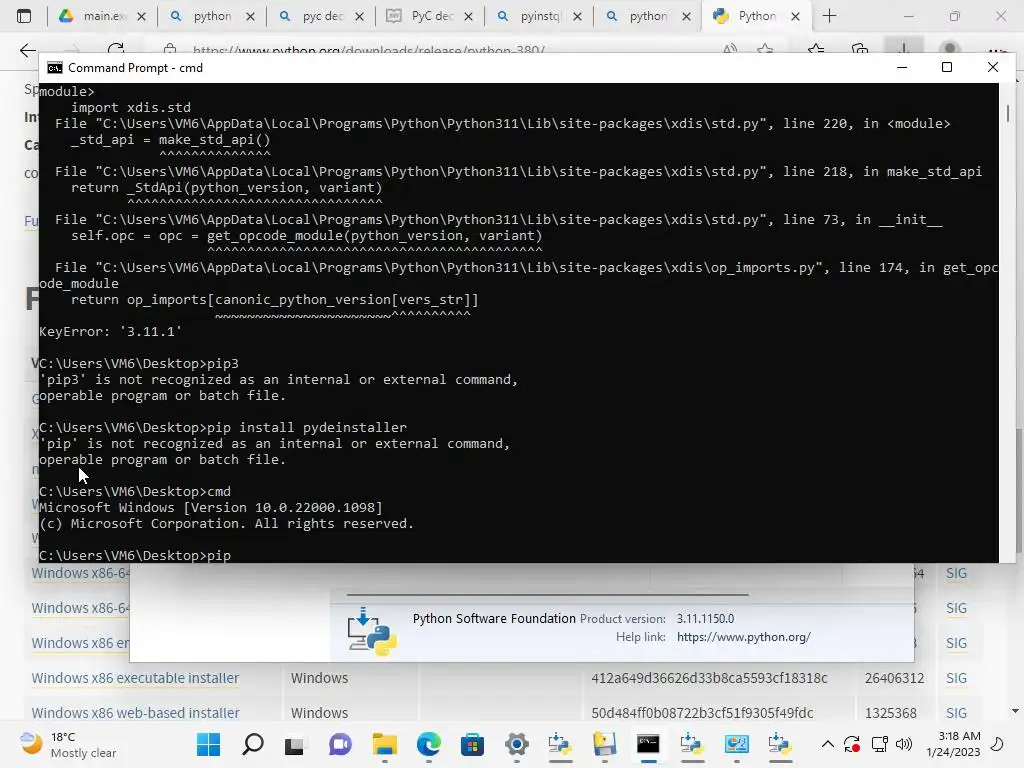Image resolution: width=1024 pixels, height=768 pixels.
Task: Select the Command Prompt taskbar icon
Action: pos(648,744)
